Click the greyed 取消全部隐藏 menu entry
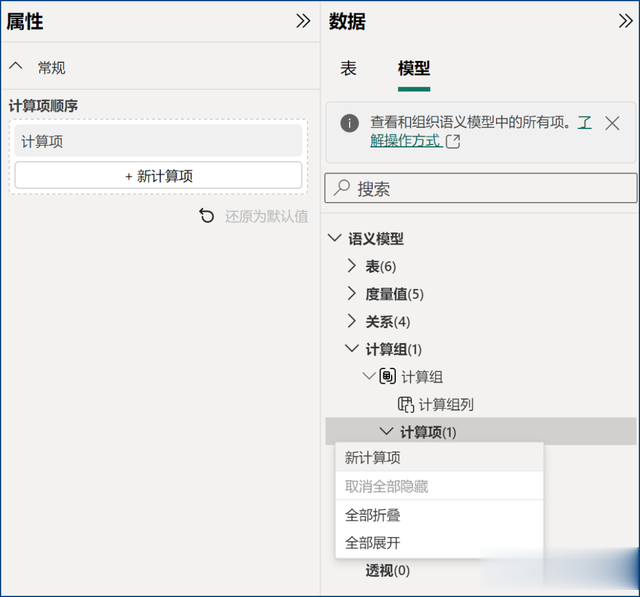Viewport: 640px width, 597px height. [x=439, y=486]
